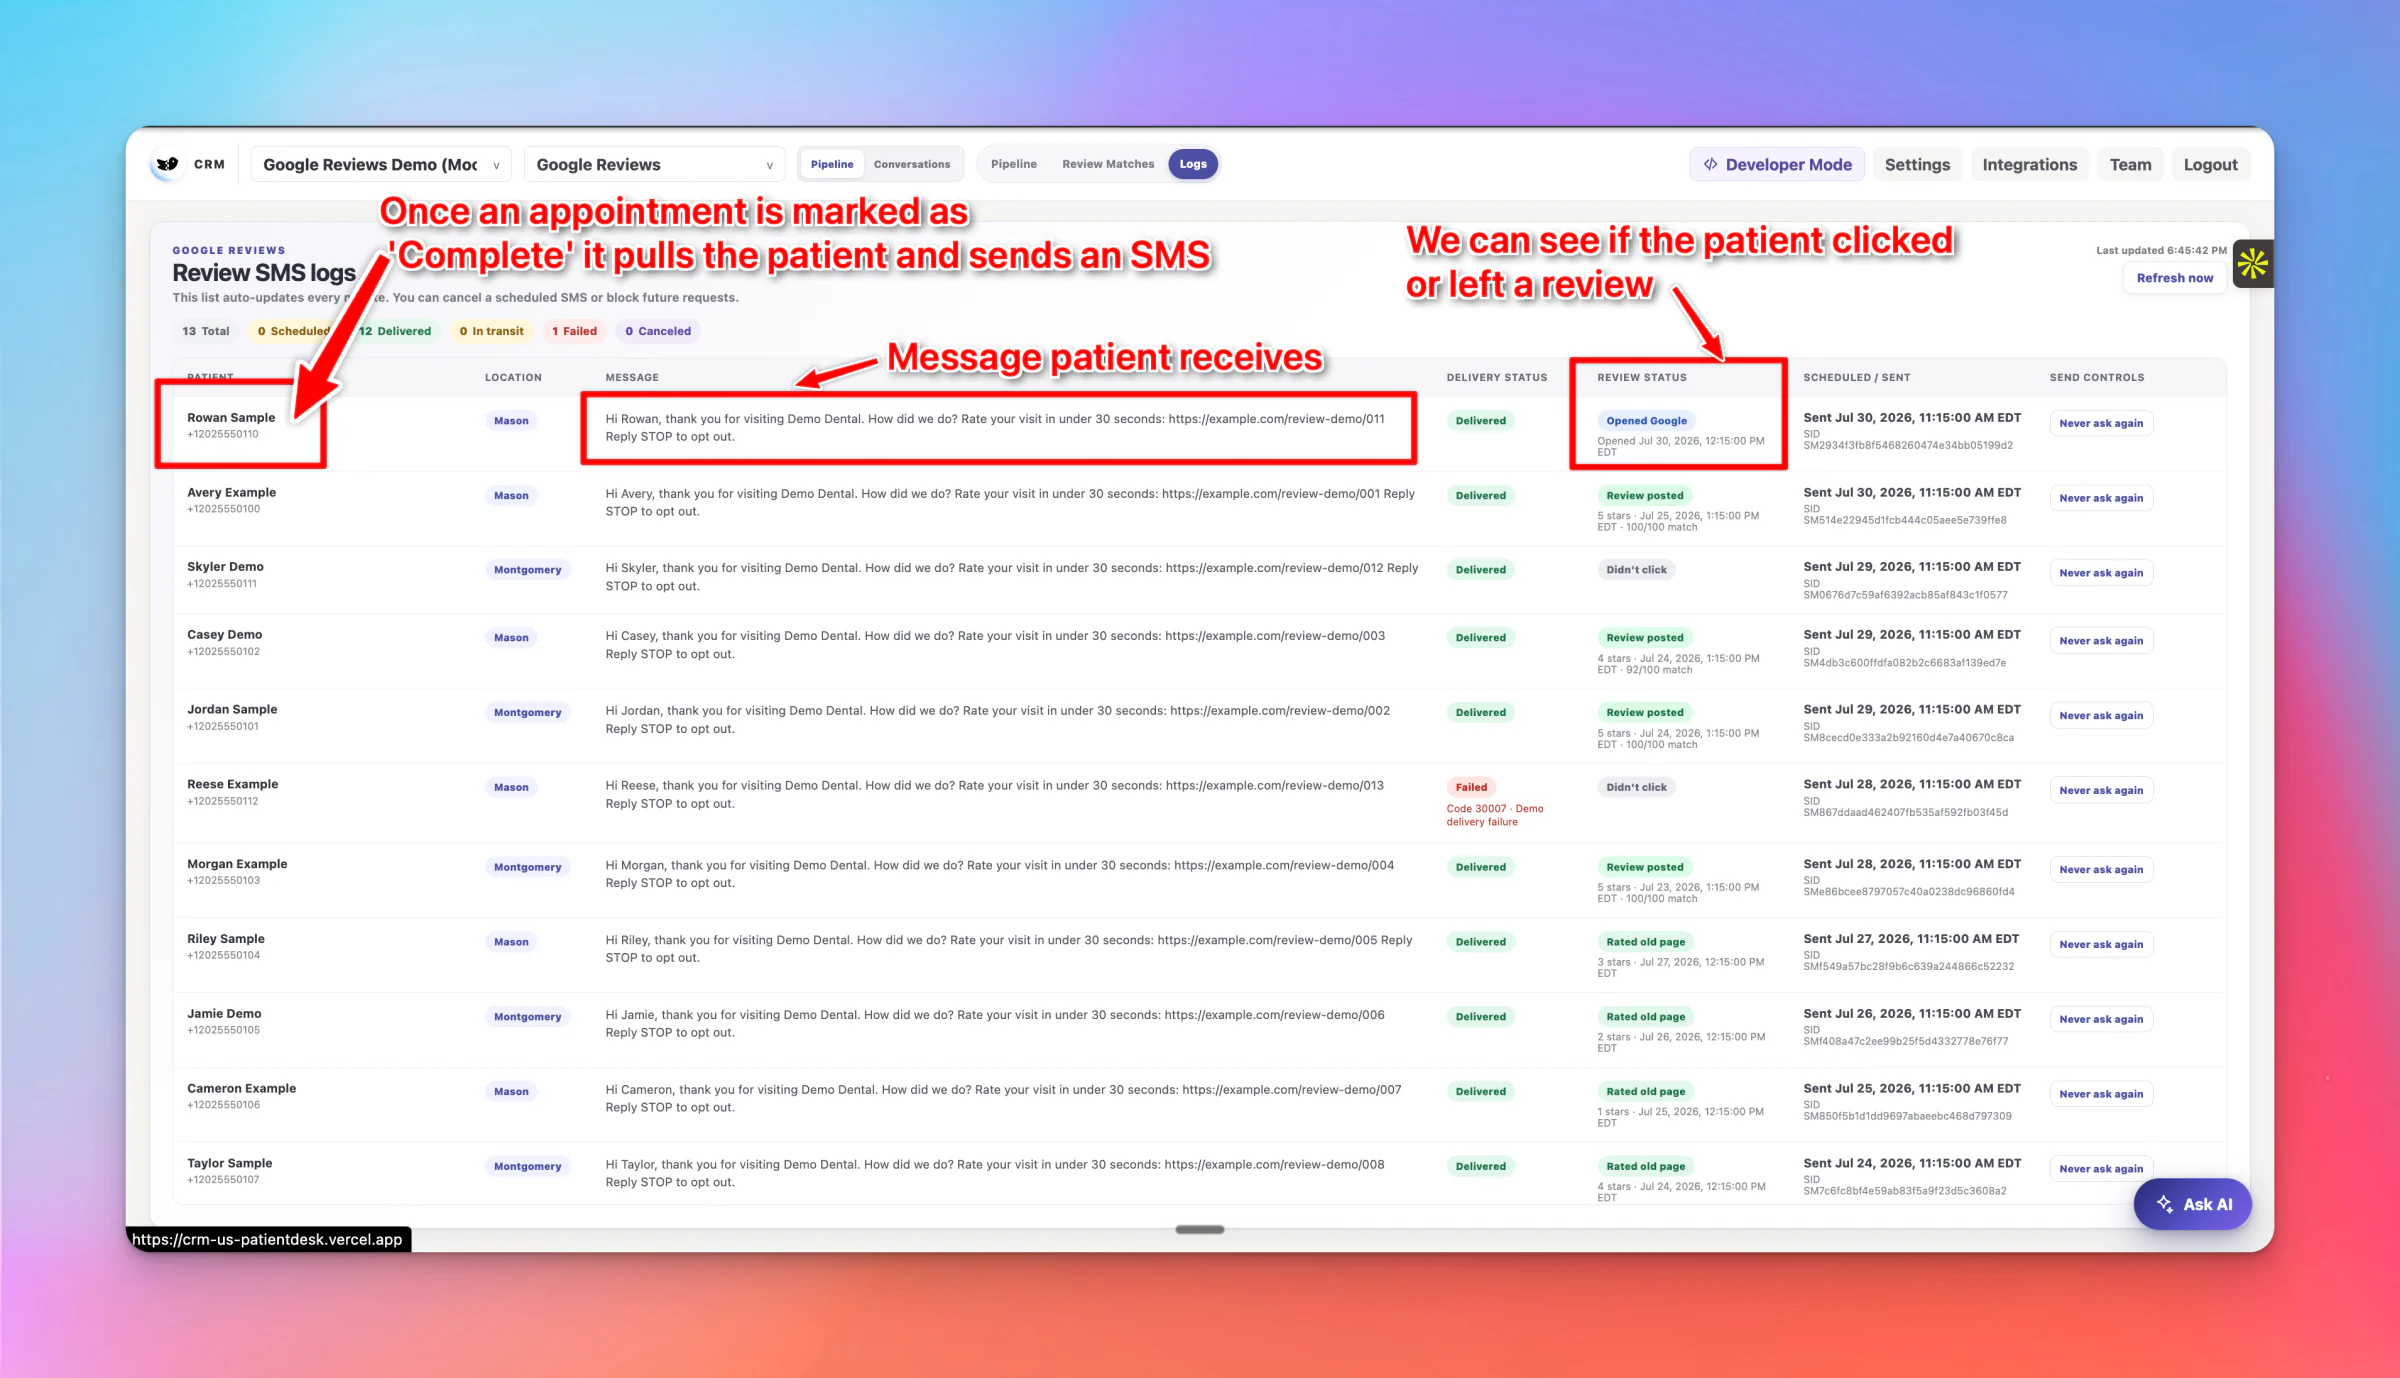This screenshot has height=1378, width=2400.
Task: Click the Code 30007 delivery failure text
Action: point(1494,815)
